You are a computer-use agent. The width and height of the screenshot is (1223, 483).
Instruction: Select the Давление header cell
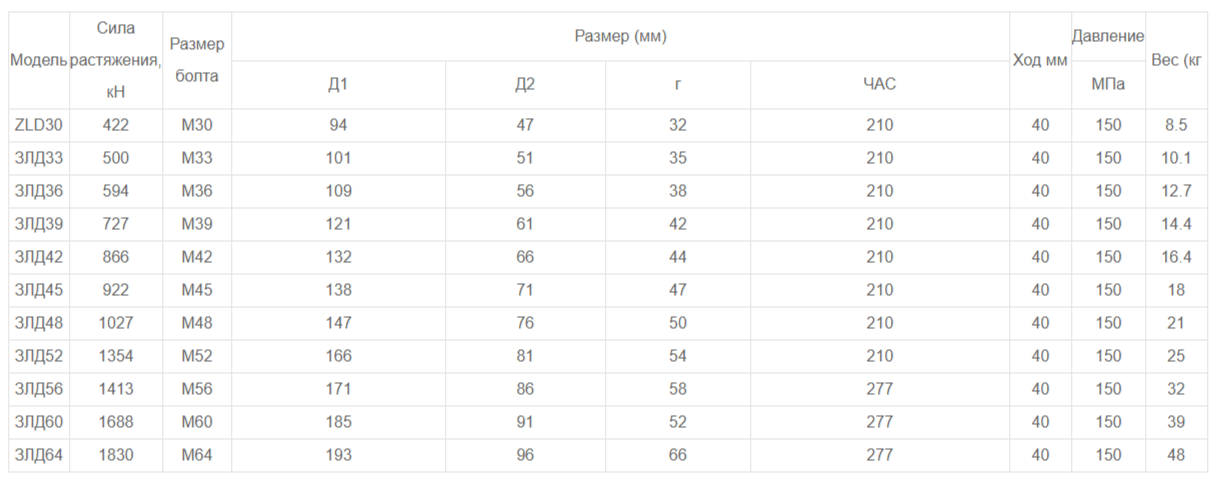point(1108,36)
